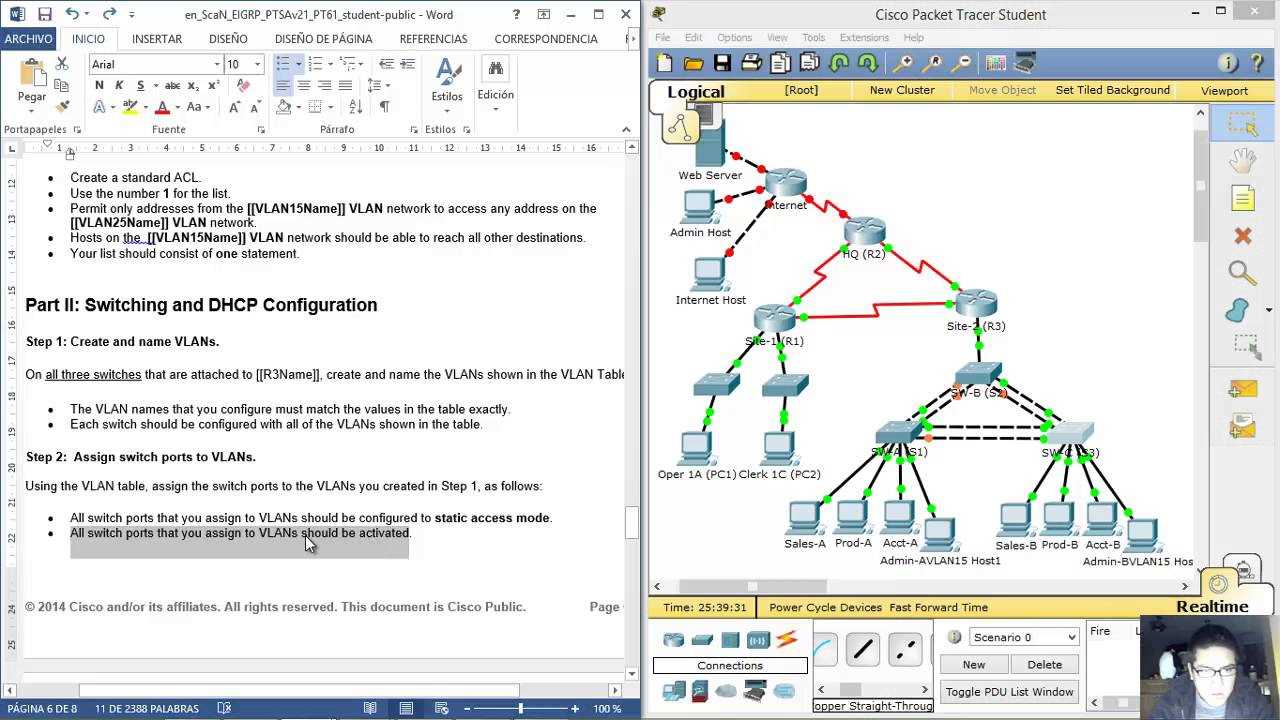Toggle italic (K) formatting in Word

point(119,85)
